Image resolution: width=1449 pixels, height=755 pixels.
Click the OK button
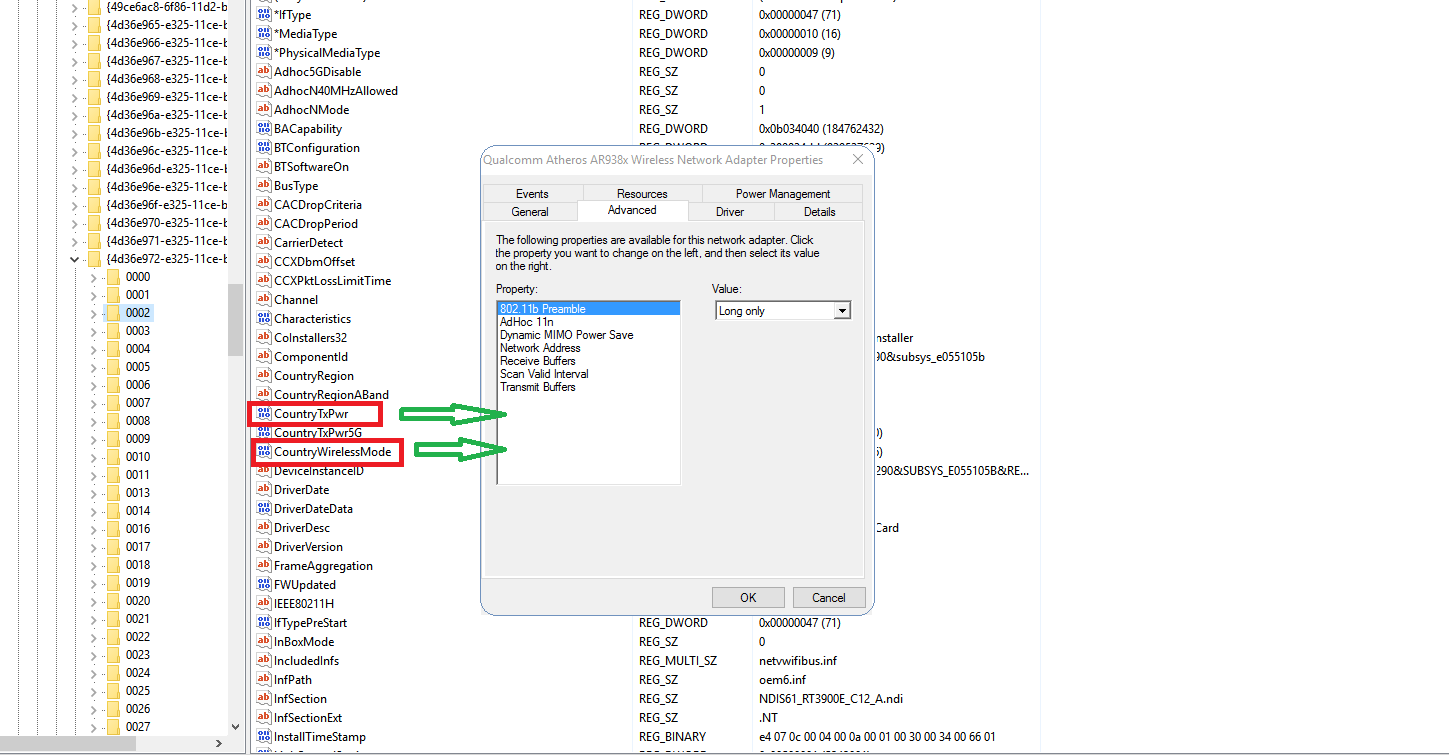pyautogui.click(x=748, y=597)
